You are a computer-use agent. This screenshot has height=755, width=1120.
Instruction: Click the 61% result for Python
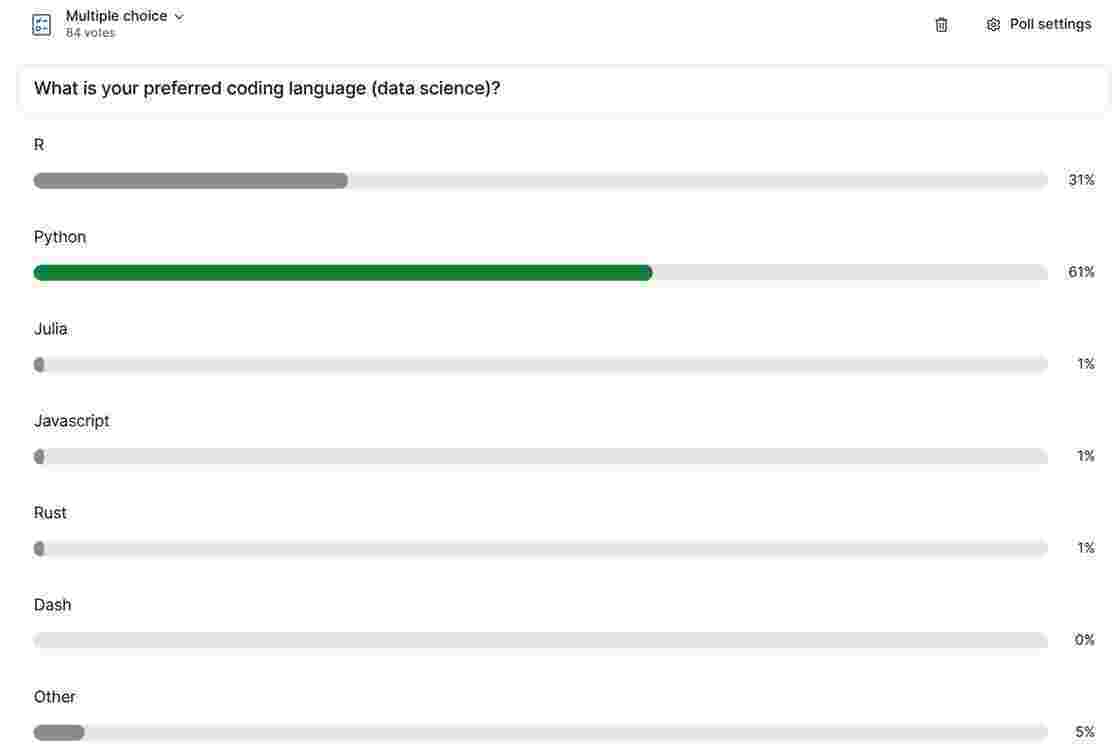click(1081, 272)
